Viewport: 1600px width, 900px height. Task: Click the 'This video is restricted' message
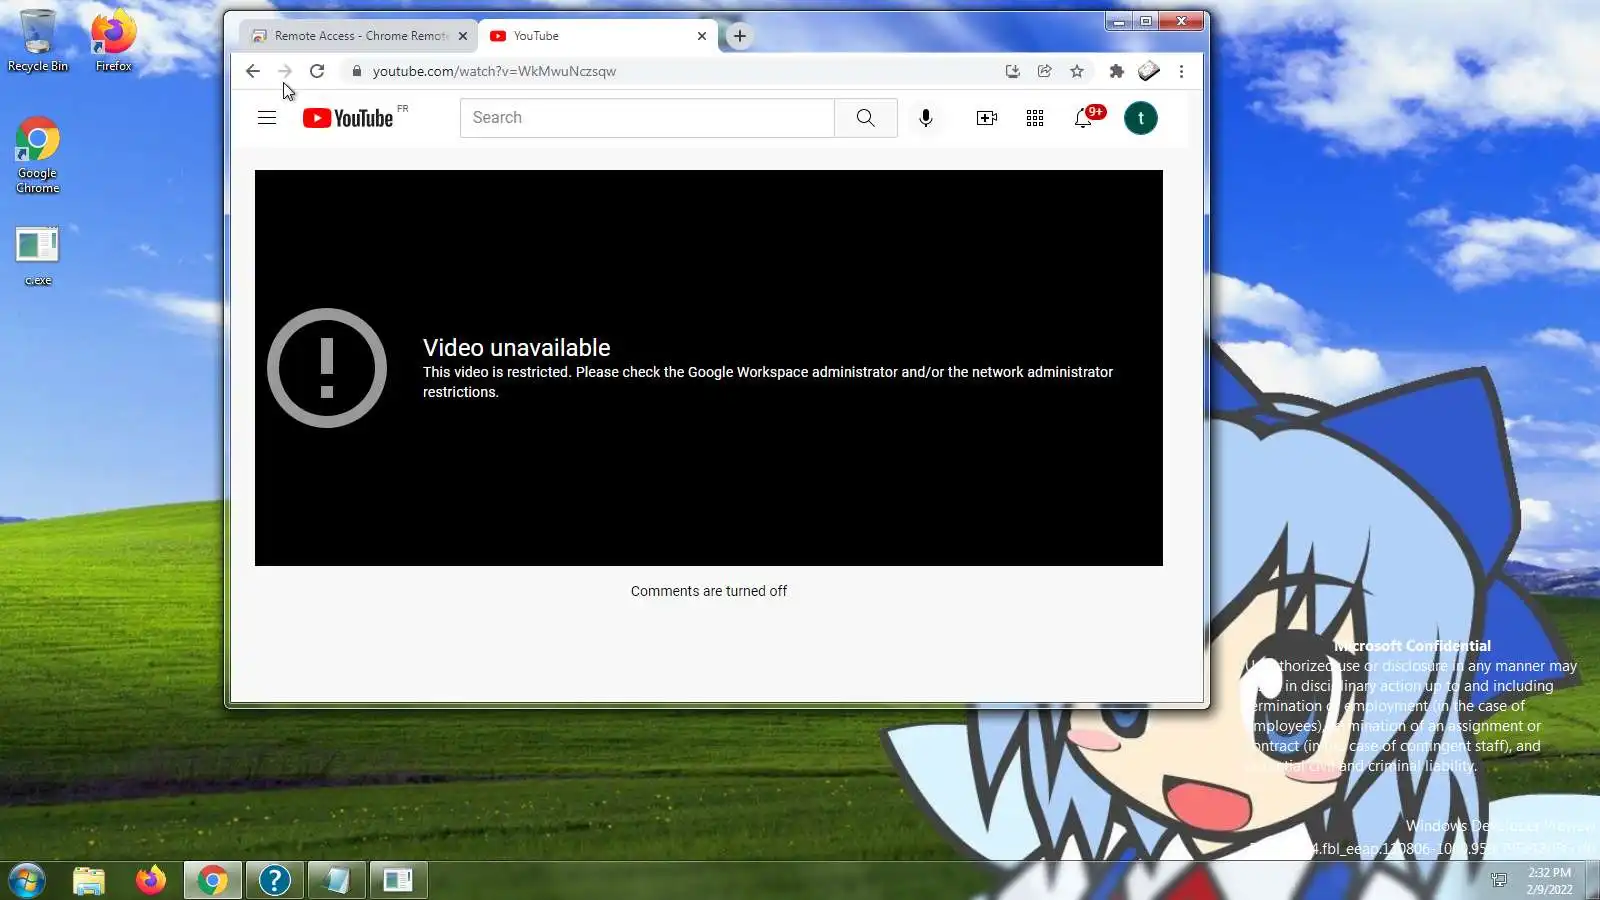[768, 382]
